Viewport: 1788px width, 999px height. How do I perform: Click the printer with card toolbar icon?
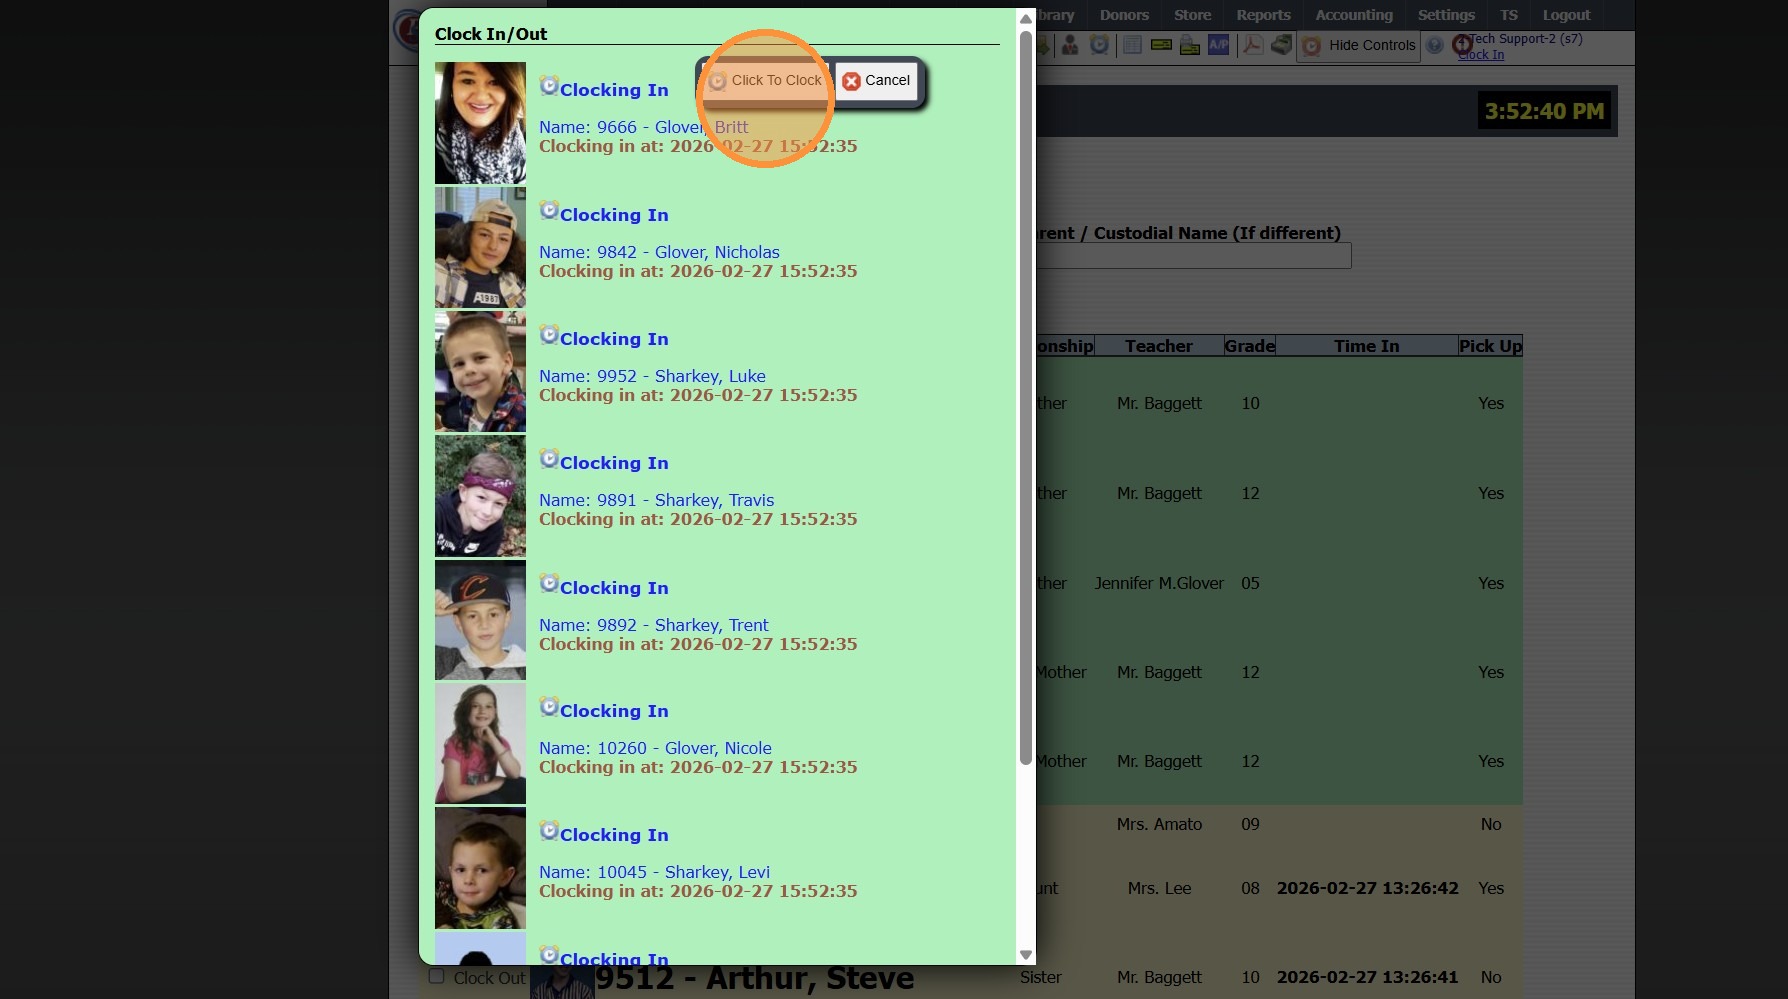click(1190, 45)
